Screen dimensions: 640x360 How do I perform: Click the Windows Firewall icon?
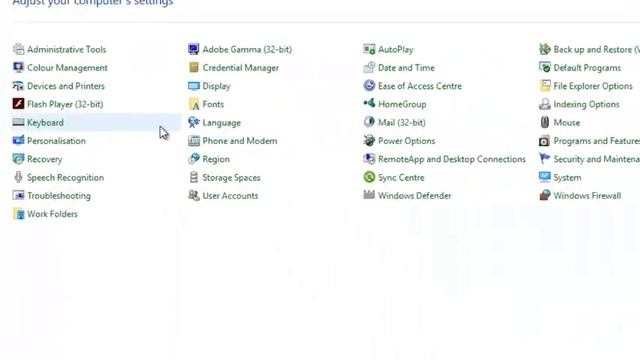(x=544, y=195)
